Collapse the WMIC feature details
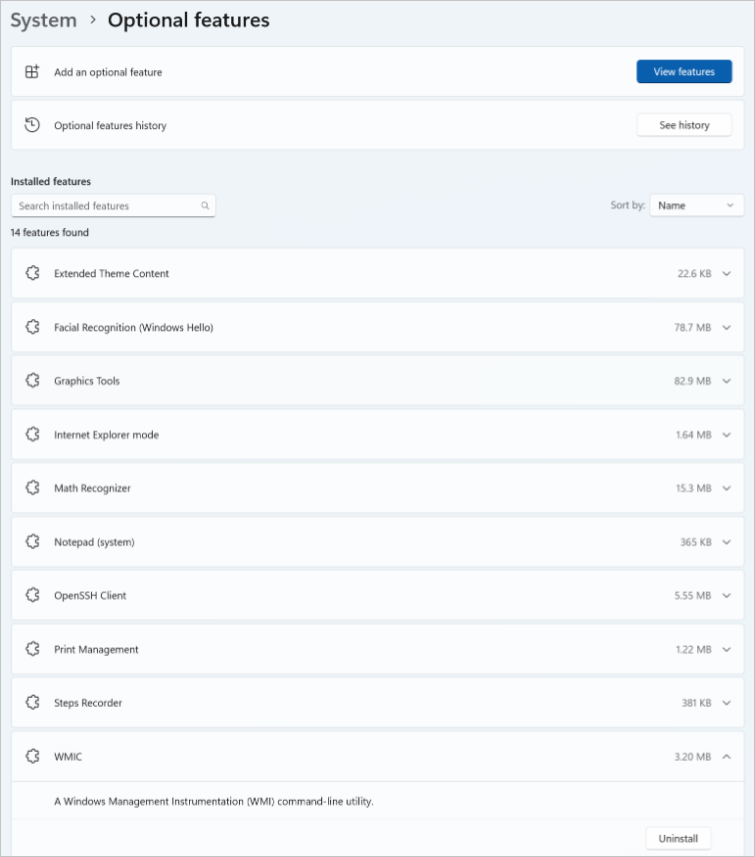 click(727, 756)
